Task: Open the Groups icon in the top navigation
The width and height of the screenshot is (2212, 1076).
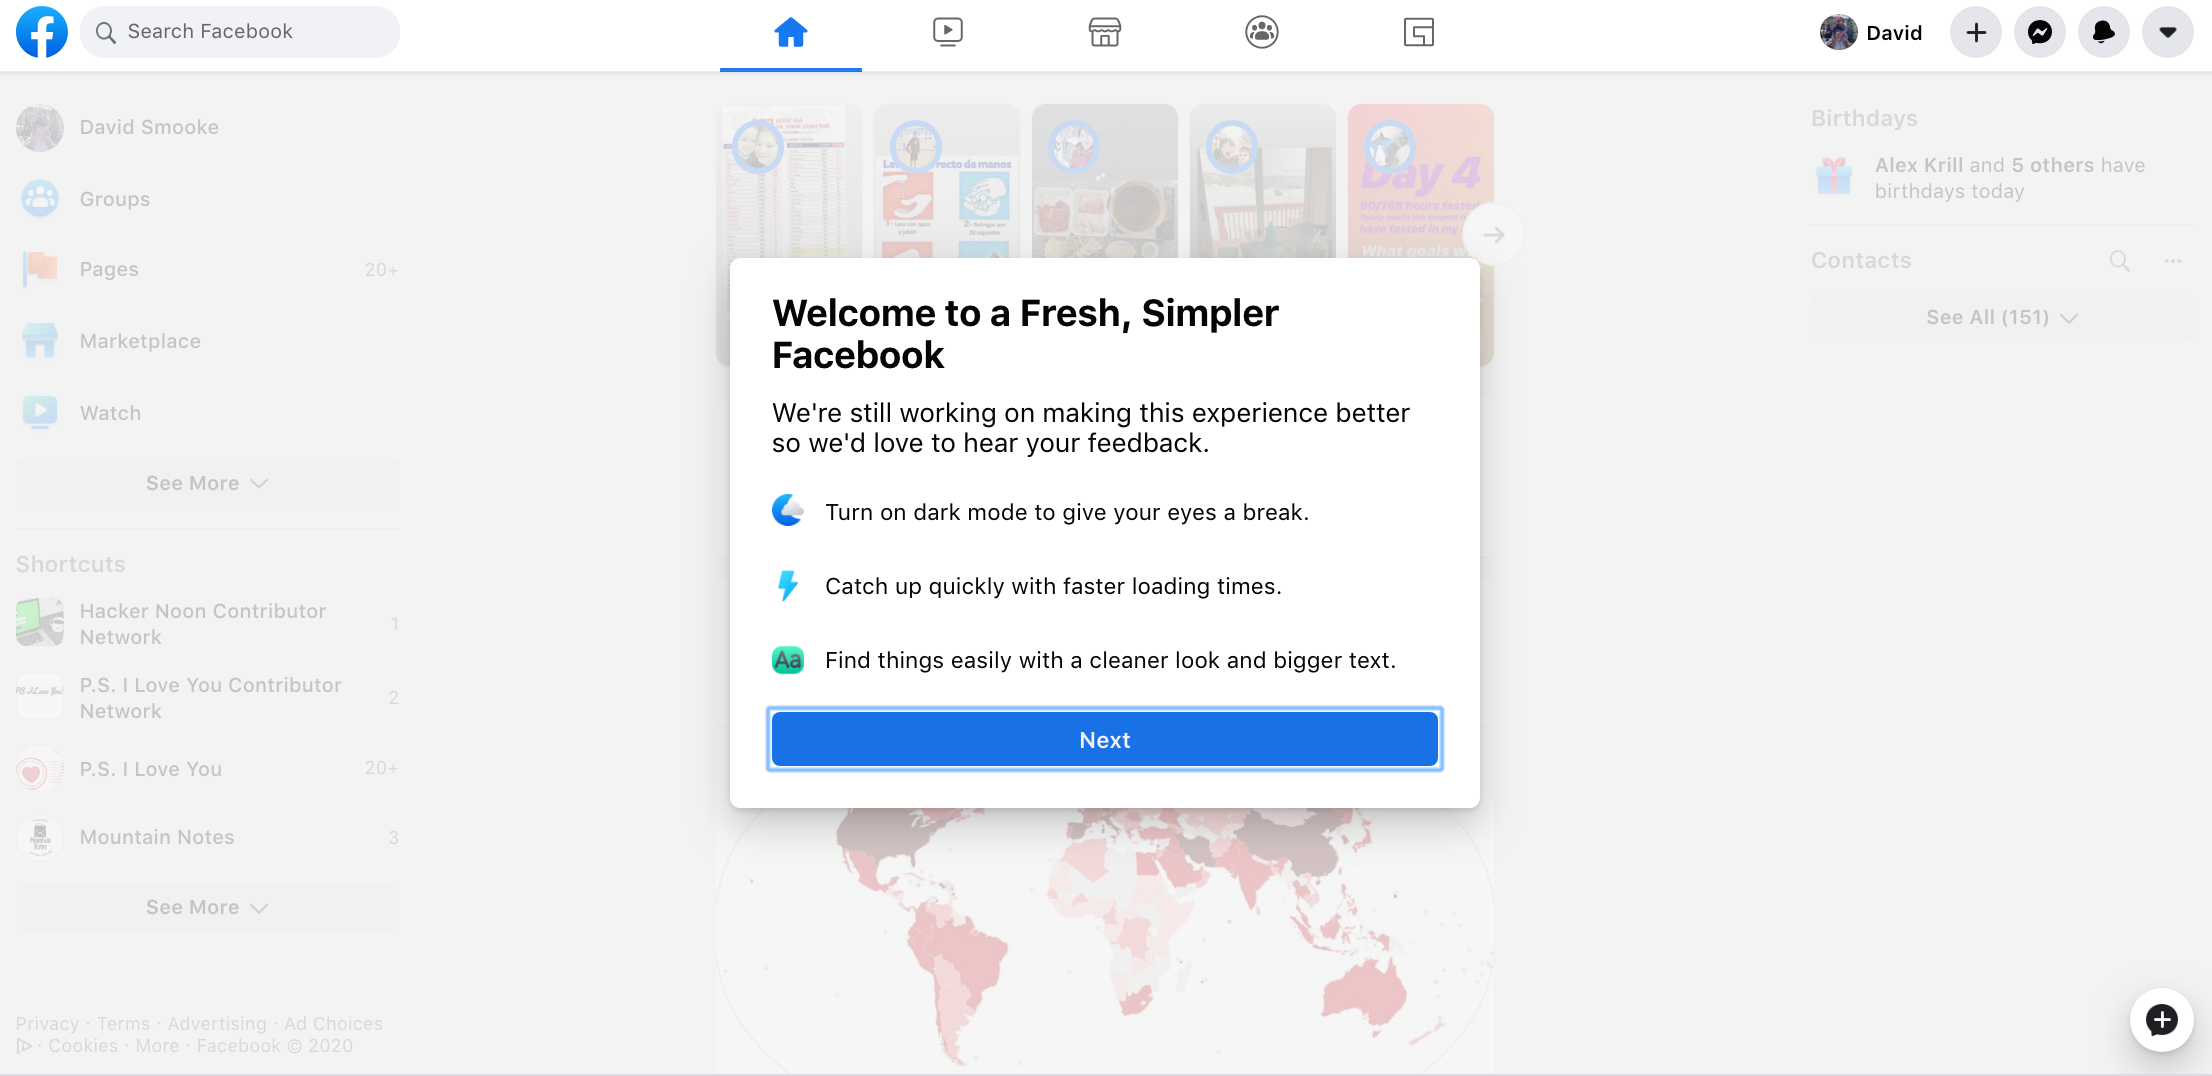Action: pos(1261,32)
